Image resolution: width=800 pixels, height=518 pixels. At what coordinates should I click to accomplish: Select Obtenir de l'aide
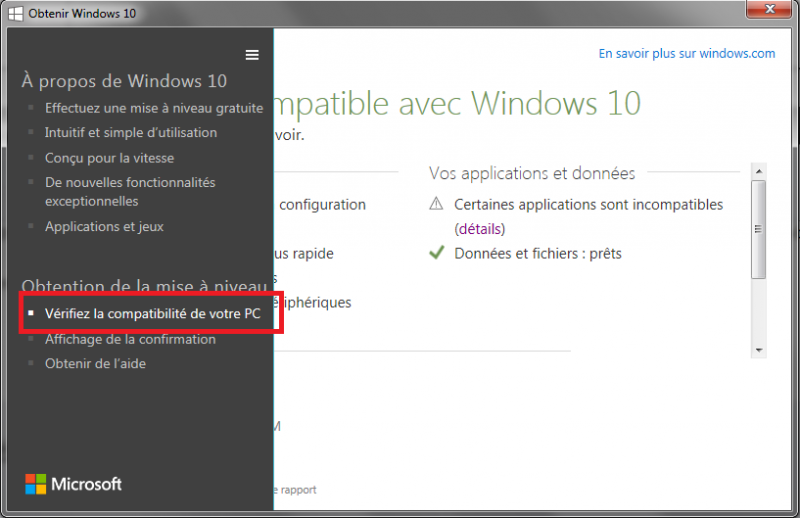click(95, 364)
